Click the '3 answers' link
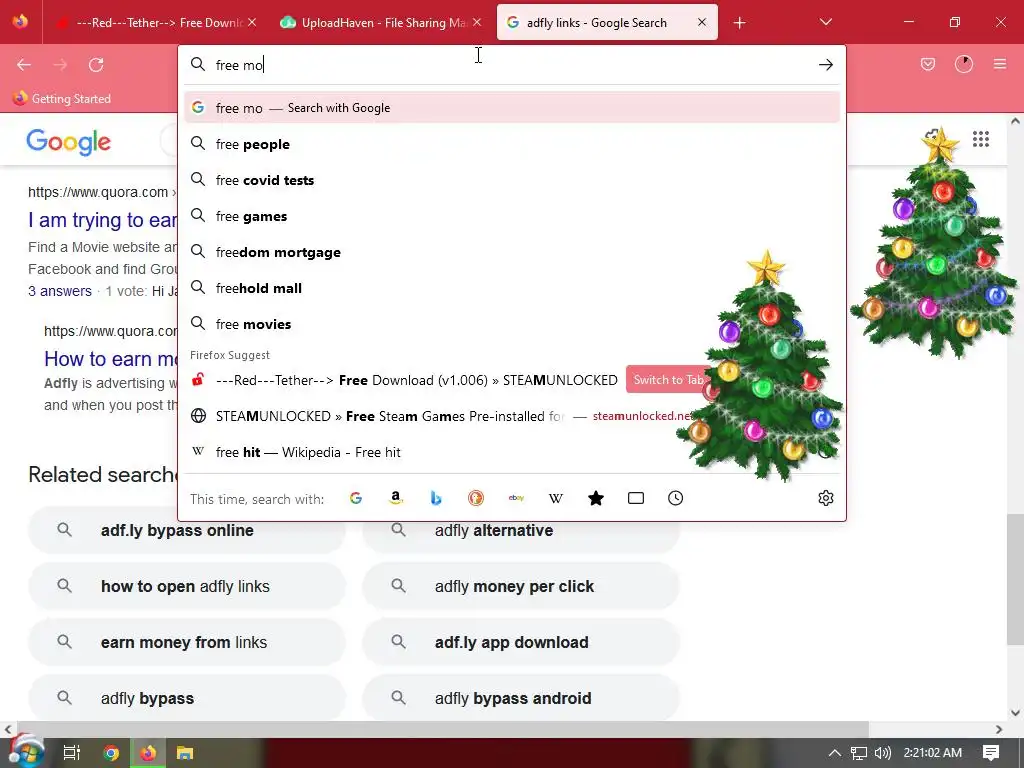1024x768 pixels. pyautogui.click(x=59, y=291)
